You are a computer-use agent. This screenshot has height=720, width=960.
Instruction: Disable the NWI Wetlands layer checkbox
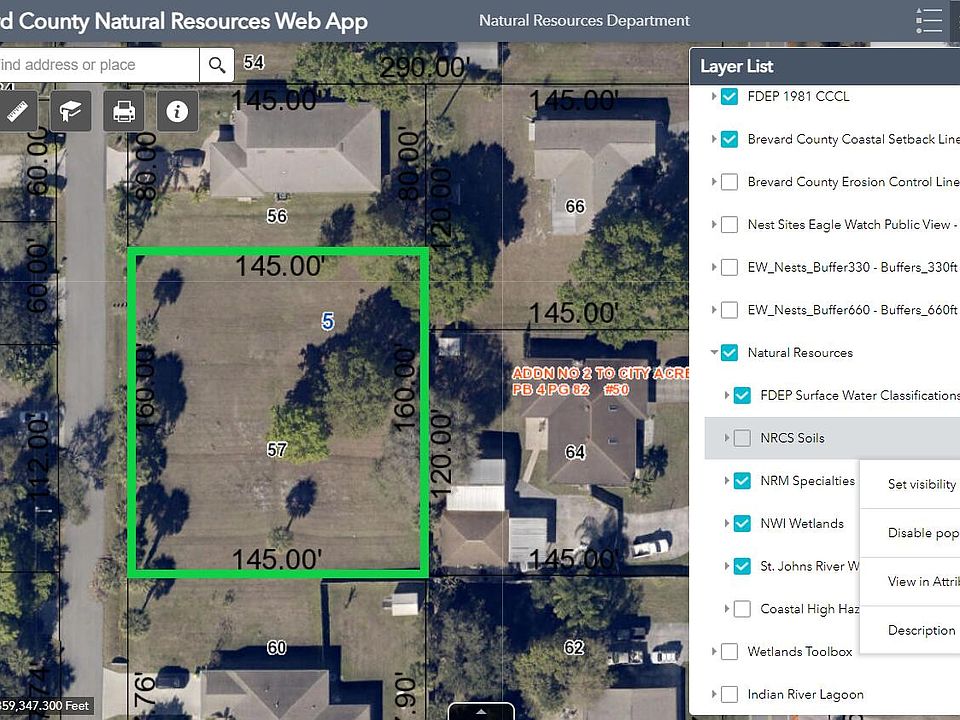[x=742, y=523]
